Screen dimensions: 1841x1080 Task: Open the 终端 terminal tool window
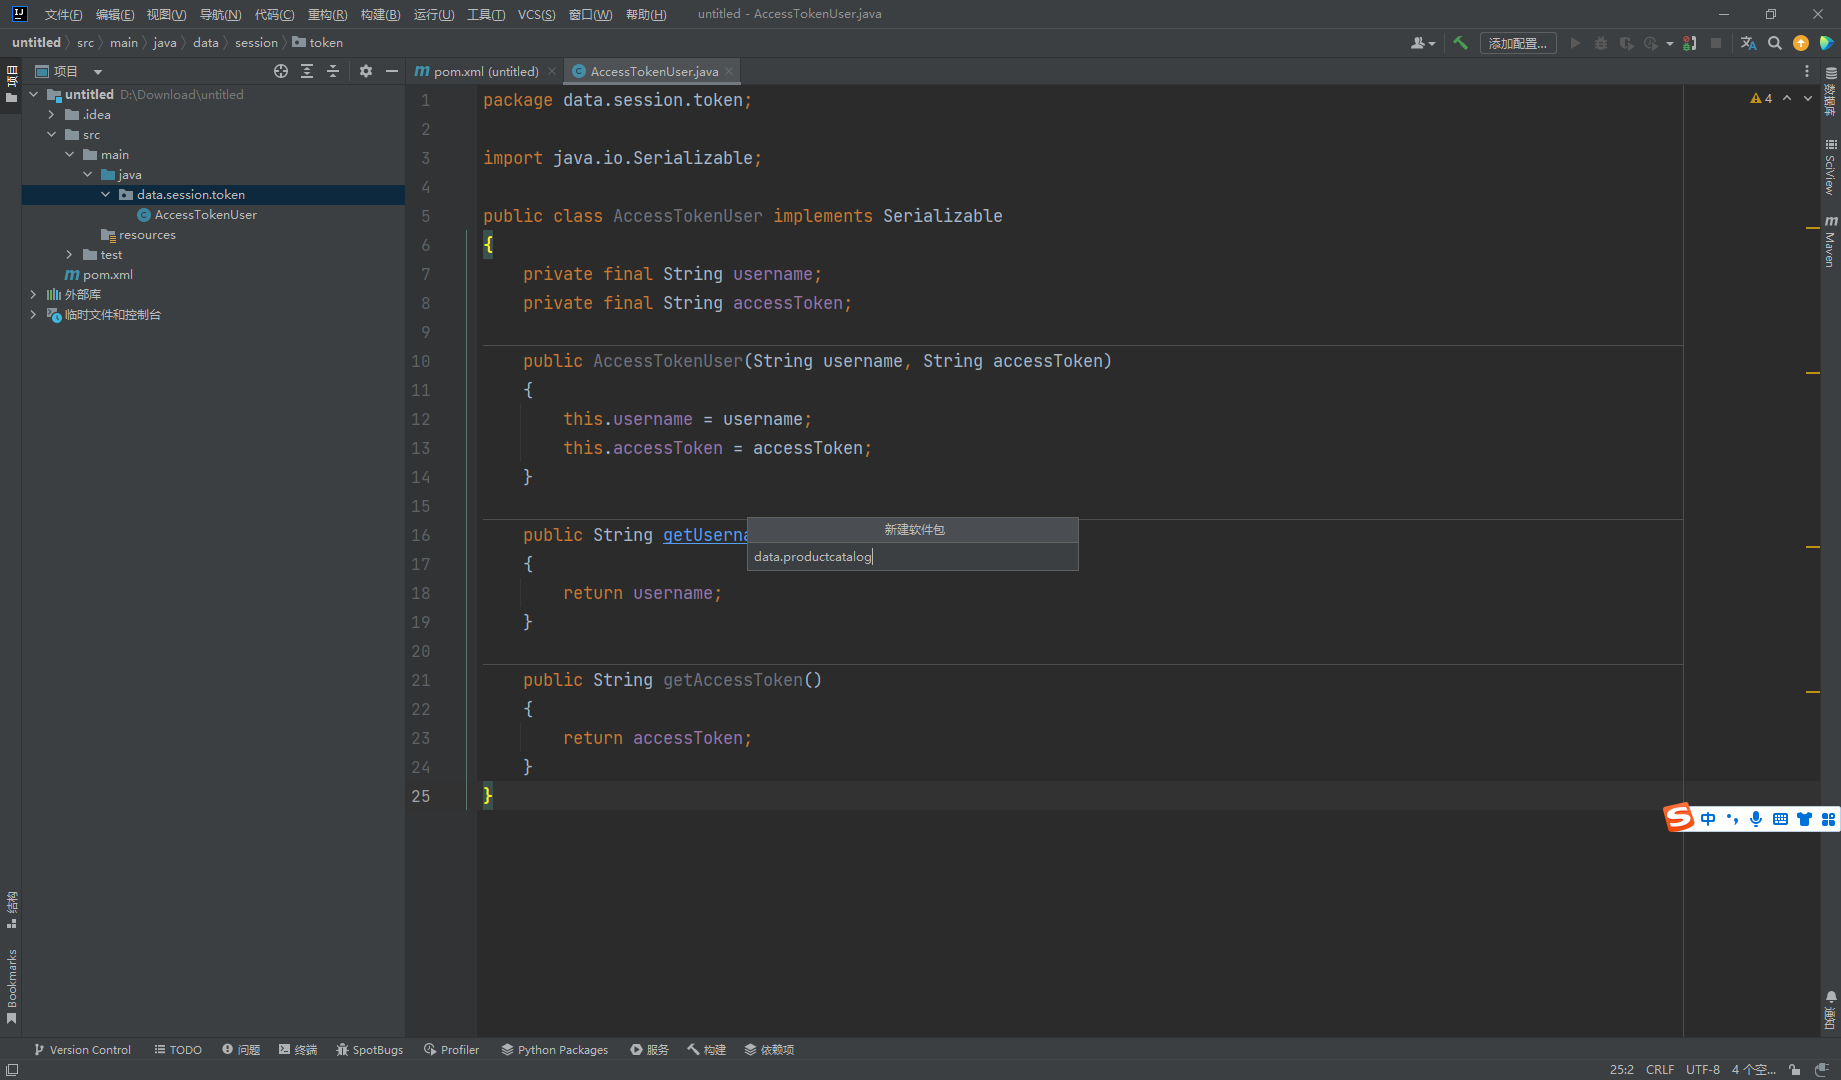[298, 1050]
